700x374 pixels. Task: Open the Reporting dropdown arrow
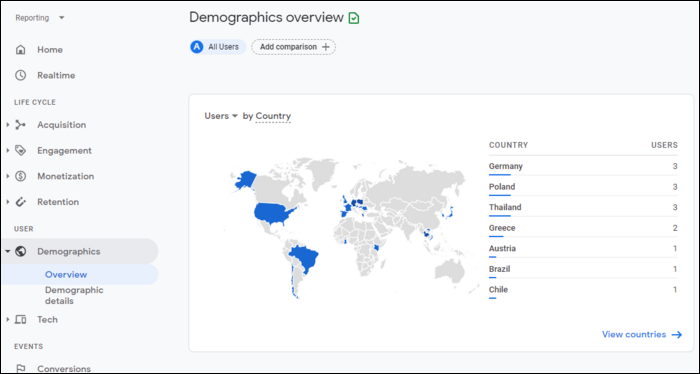tap(62, 18)
